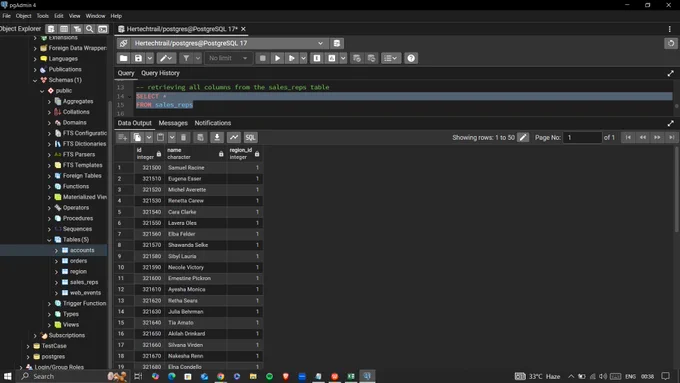Expand the sales_reps table node
Viewport: 680px width, 383px height.
[x=56, y=282]
